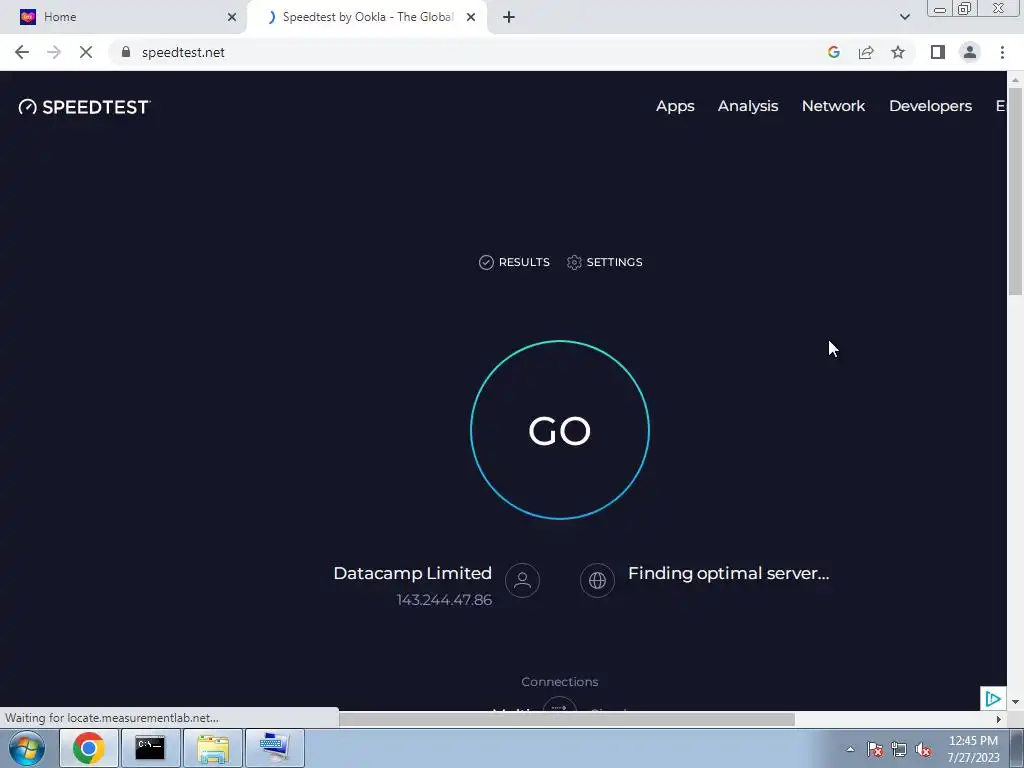The height and width of the screenshot is (768, 1024).
Task: Open Command Prompt from taskbar
Action: [x=150, y=748]
